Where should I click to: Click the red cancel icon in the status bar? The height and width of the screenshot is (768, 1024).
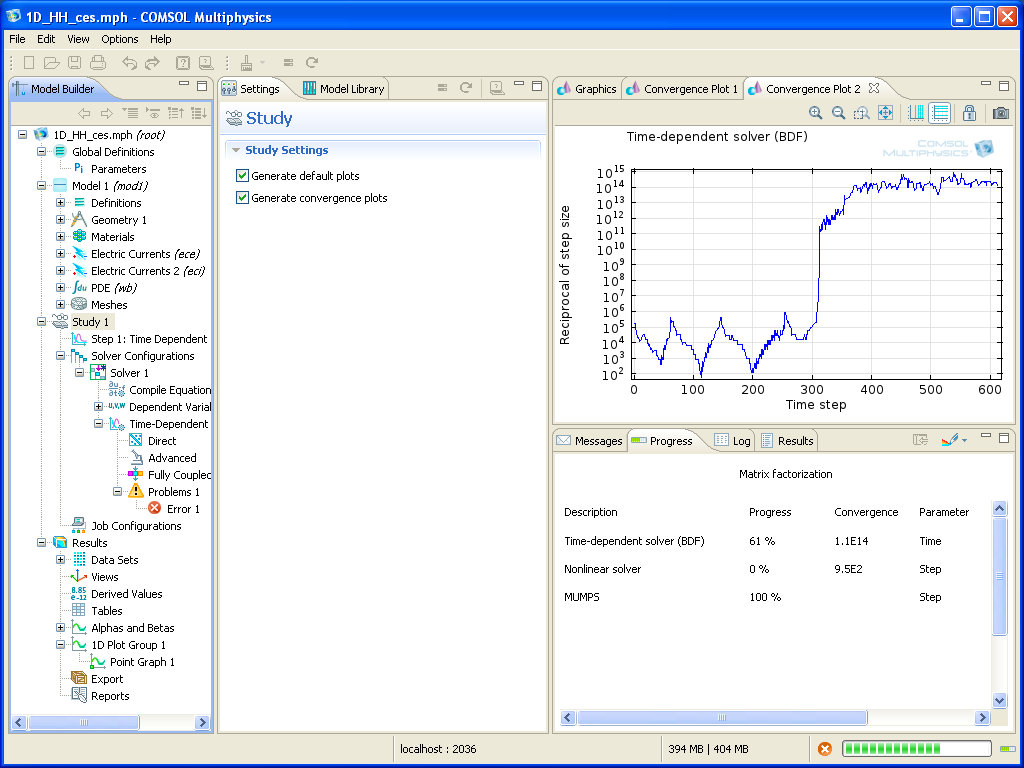825,749
